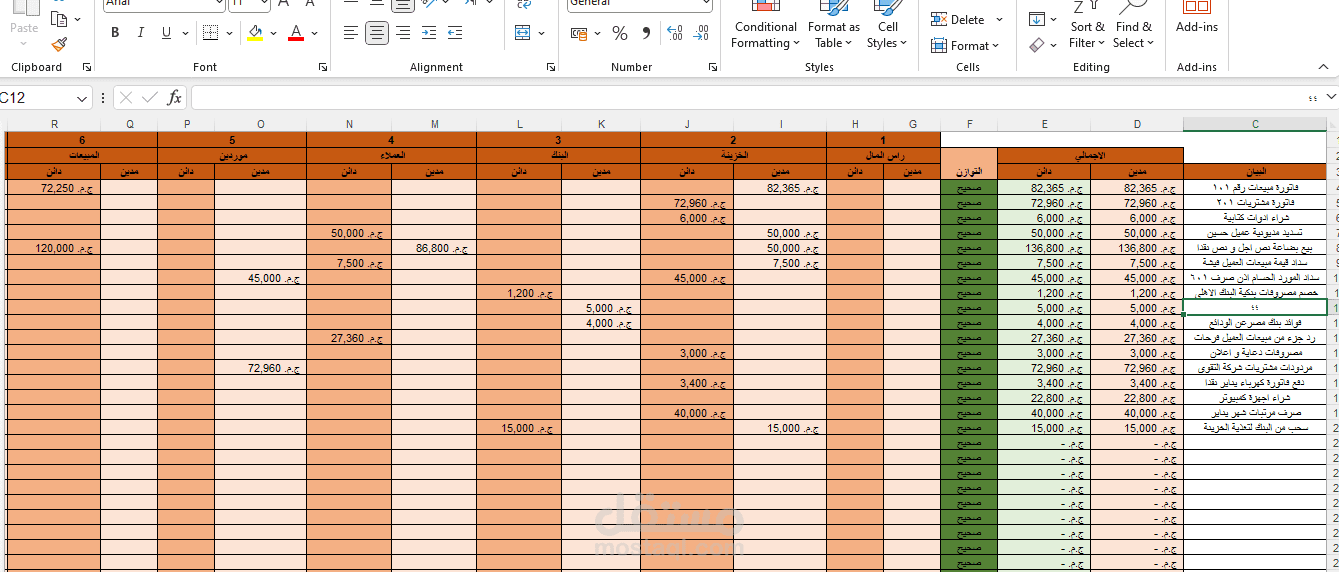
Task: Open the Underline style dropdown arrow
Action: coord(184,33)
